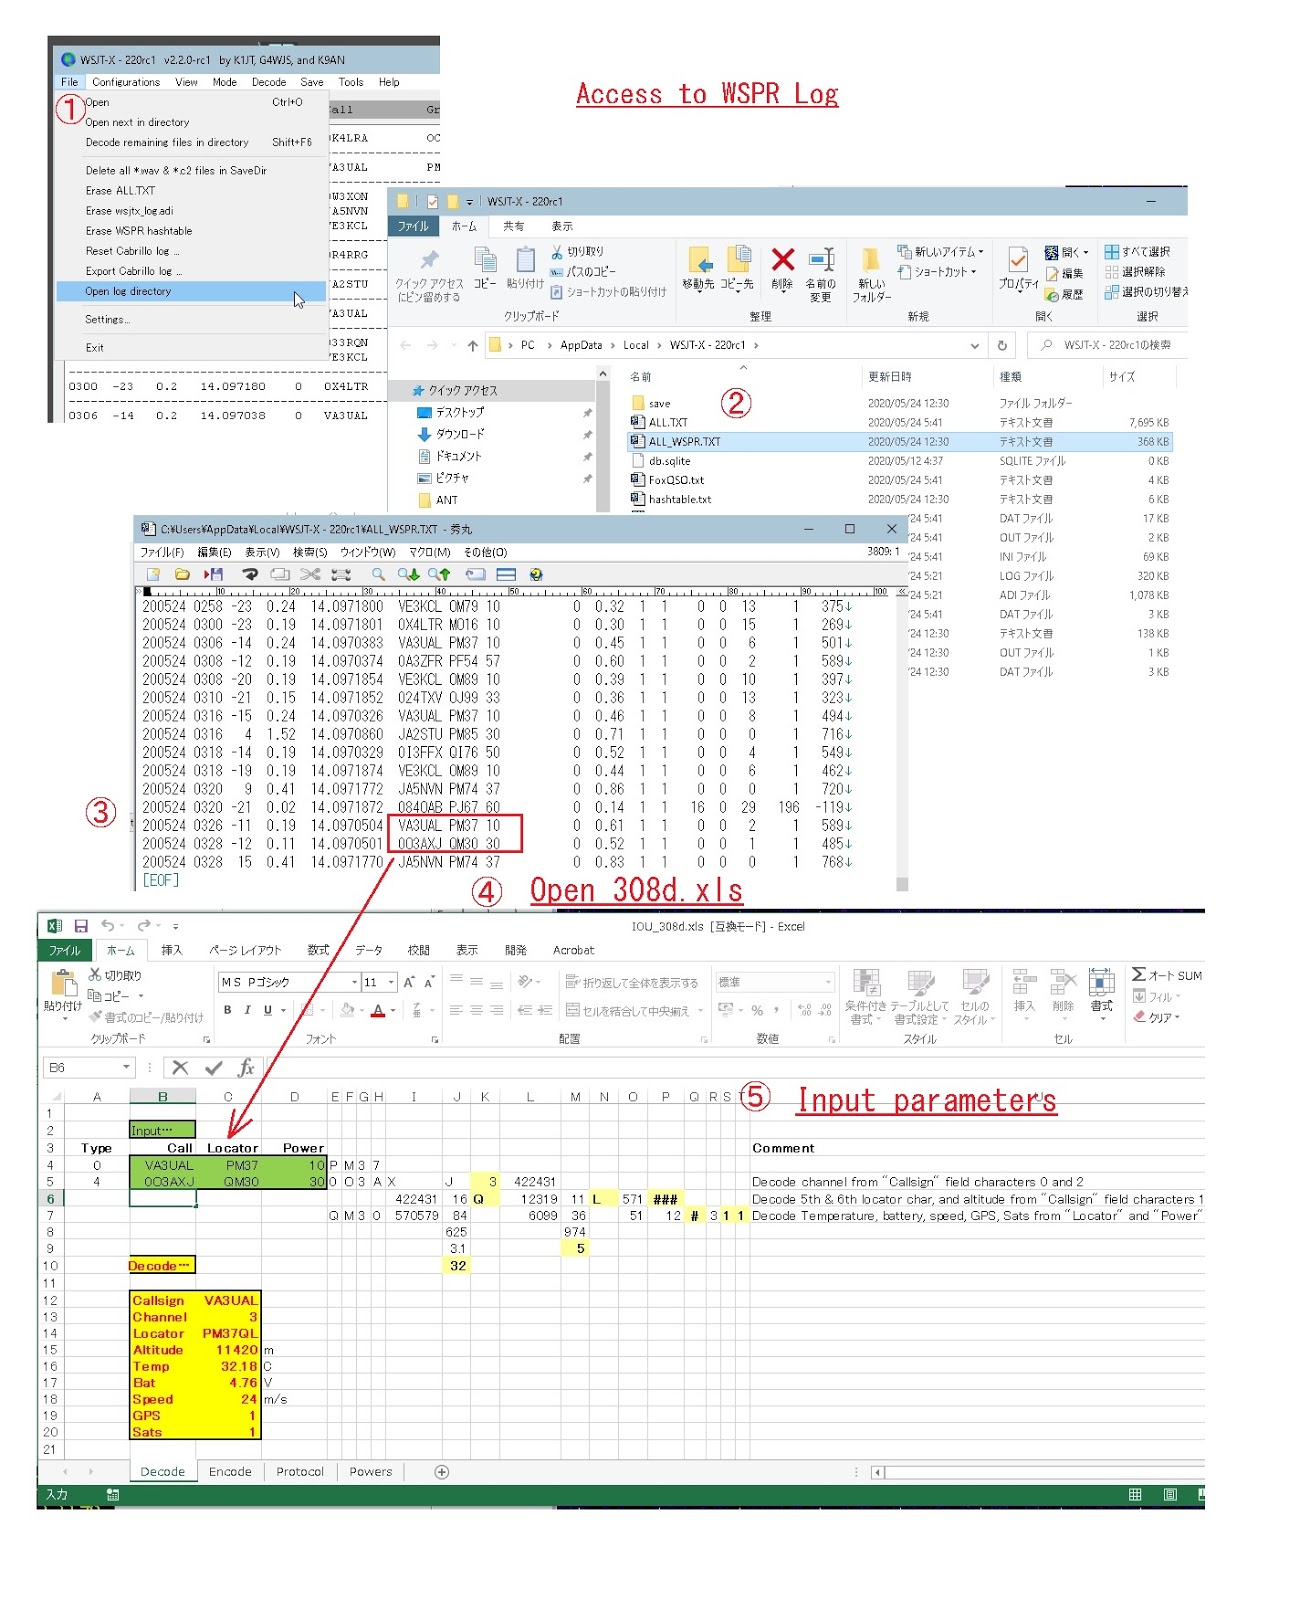
Task: Toggle italic formatting in Excel
Action: pyautogui.click(x=248, y=1010)
